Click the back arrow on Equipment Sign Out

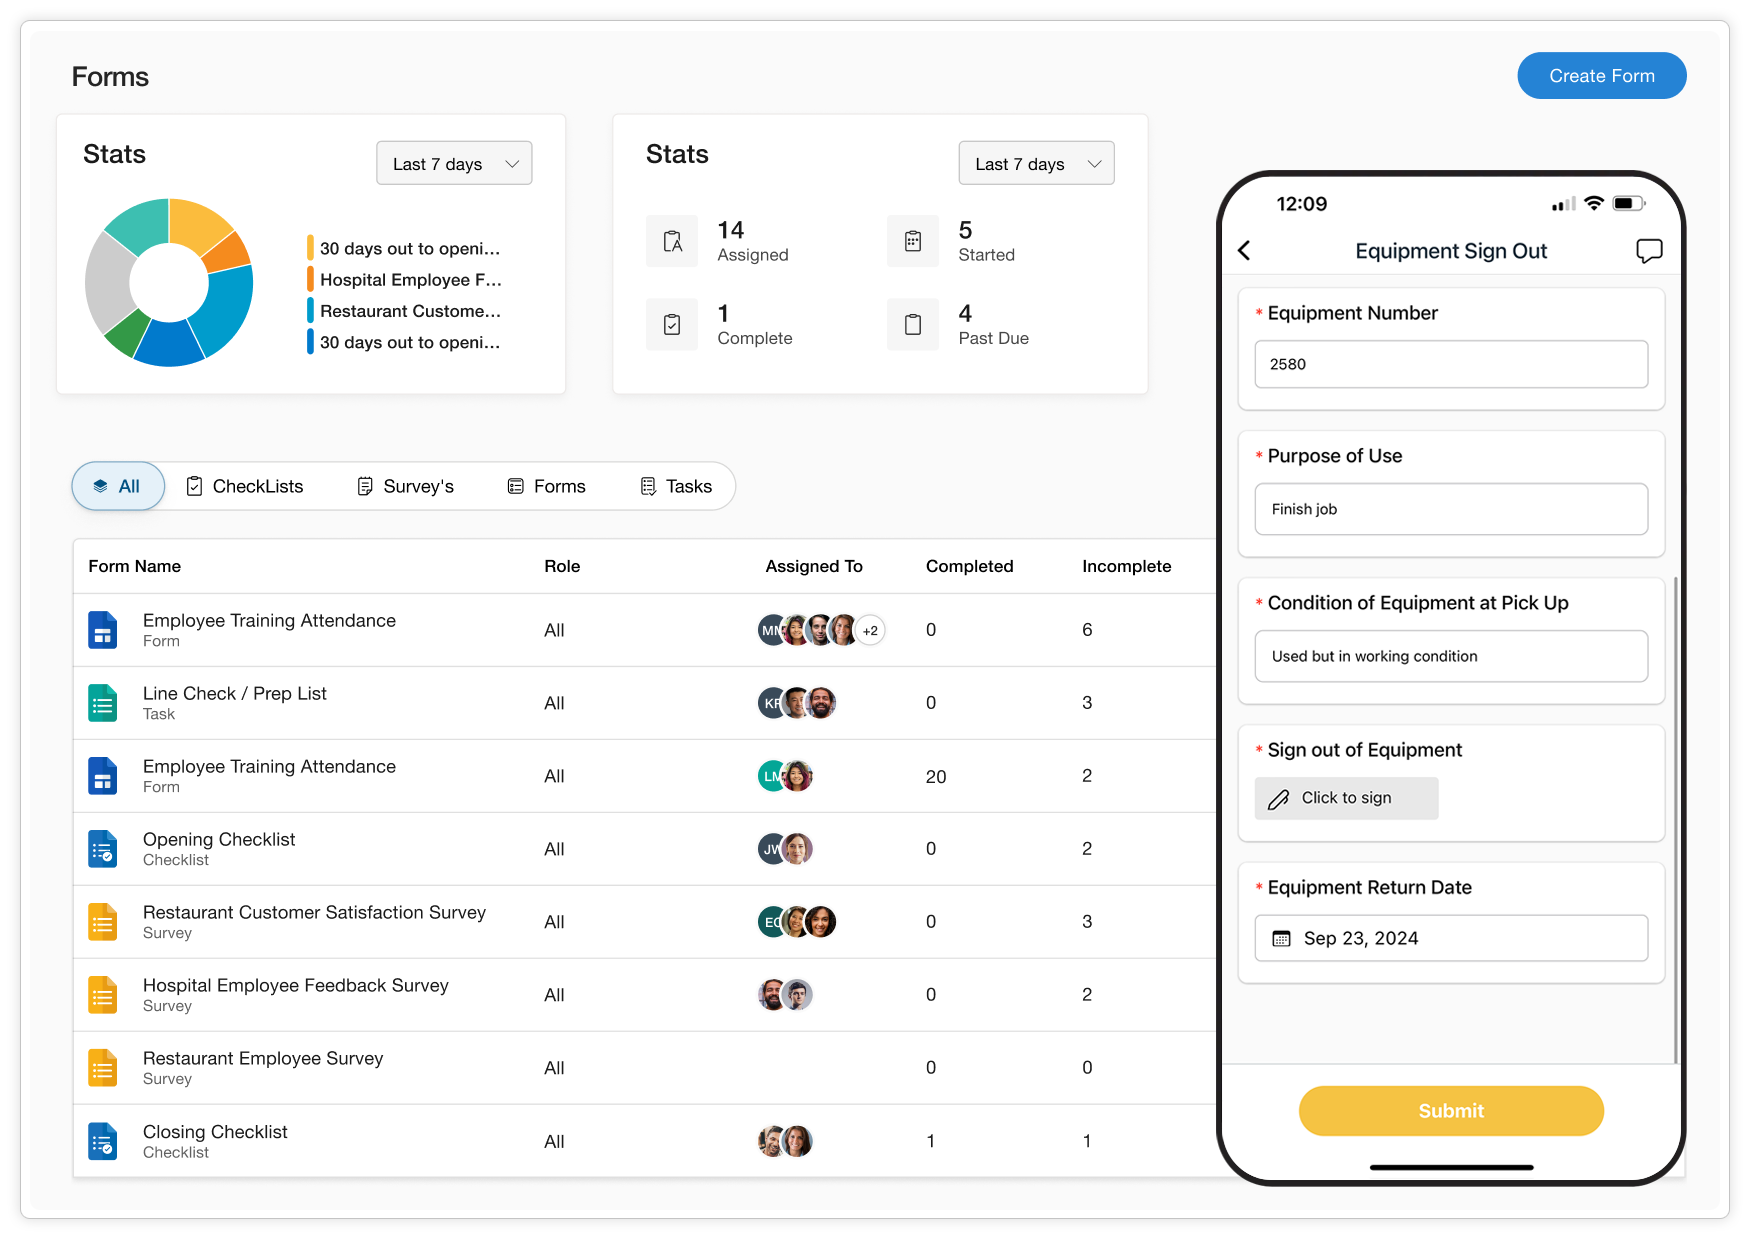click(x=1244, y=251)
